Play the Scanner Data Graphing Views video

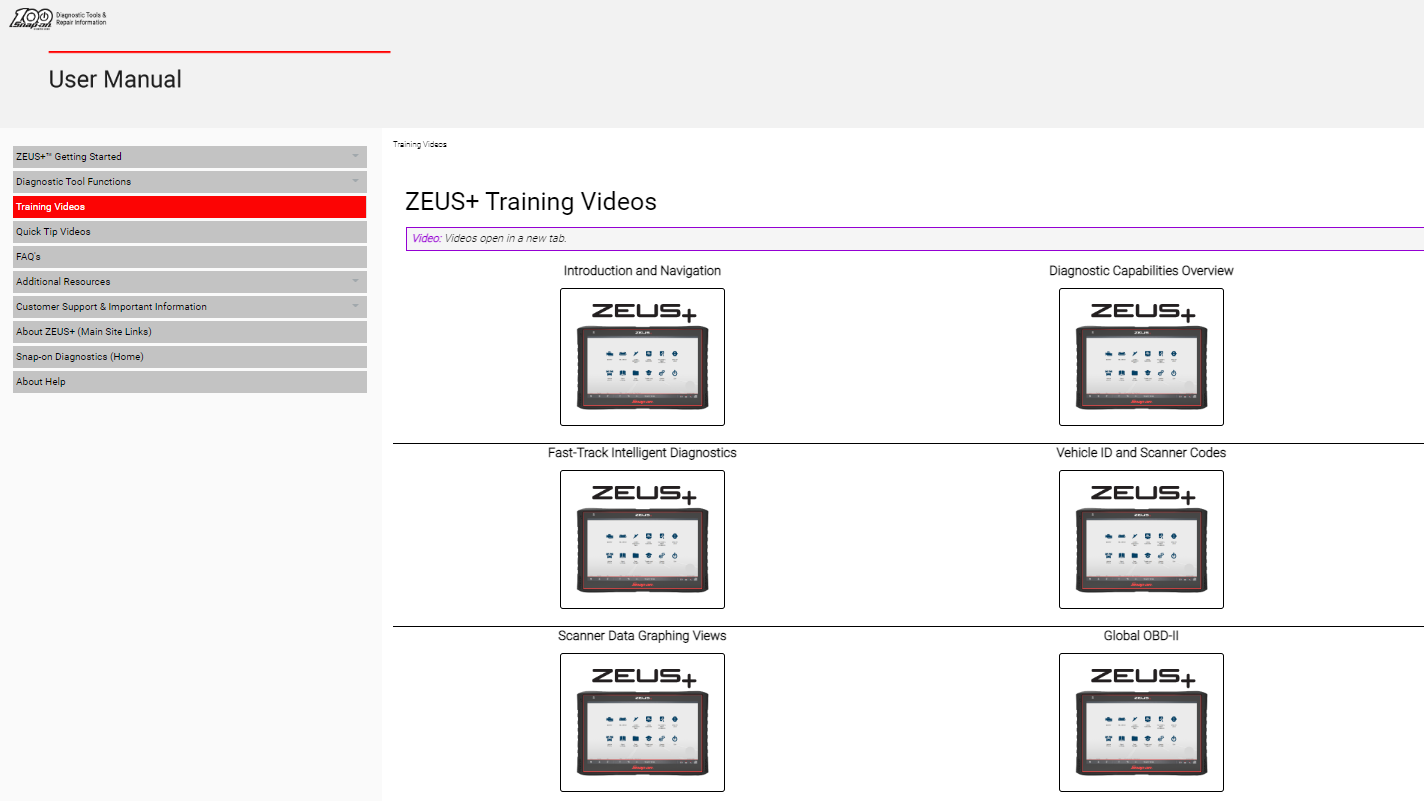642,722
